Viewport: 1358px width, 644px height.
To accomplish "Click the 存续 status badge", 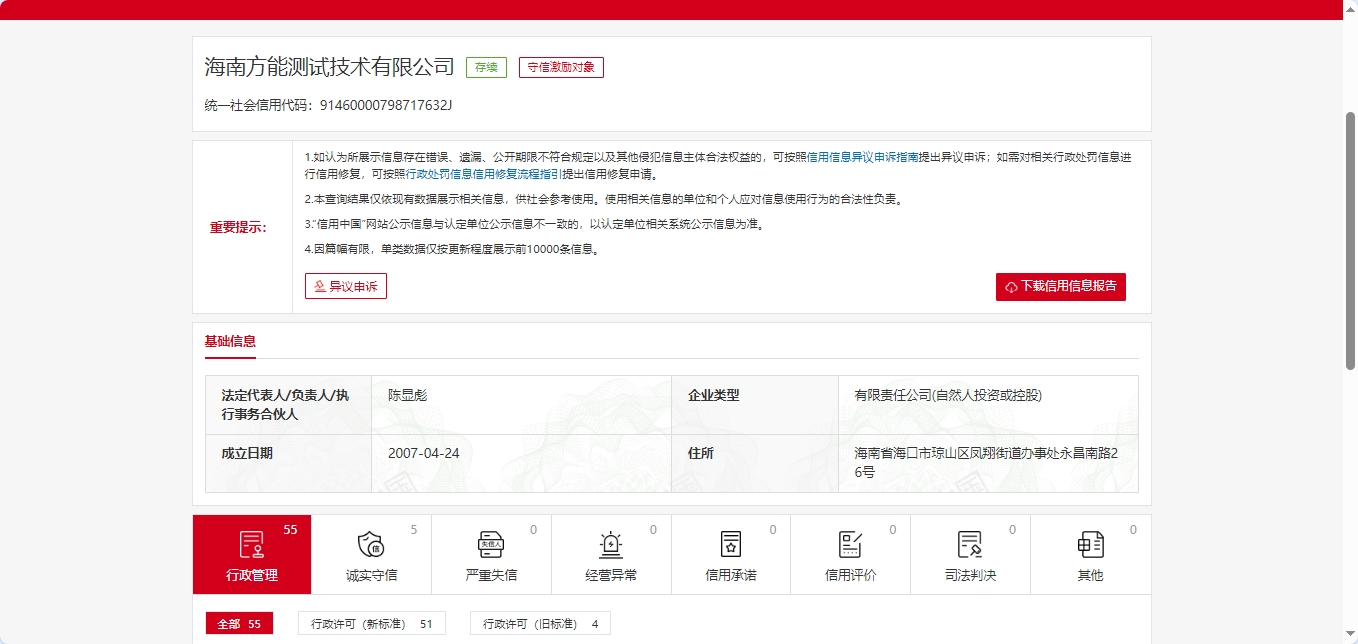I will coord(486,68).
